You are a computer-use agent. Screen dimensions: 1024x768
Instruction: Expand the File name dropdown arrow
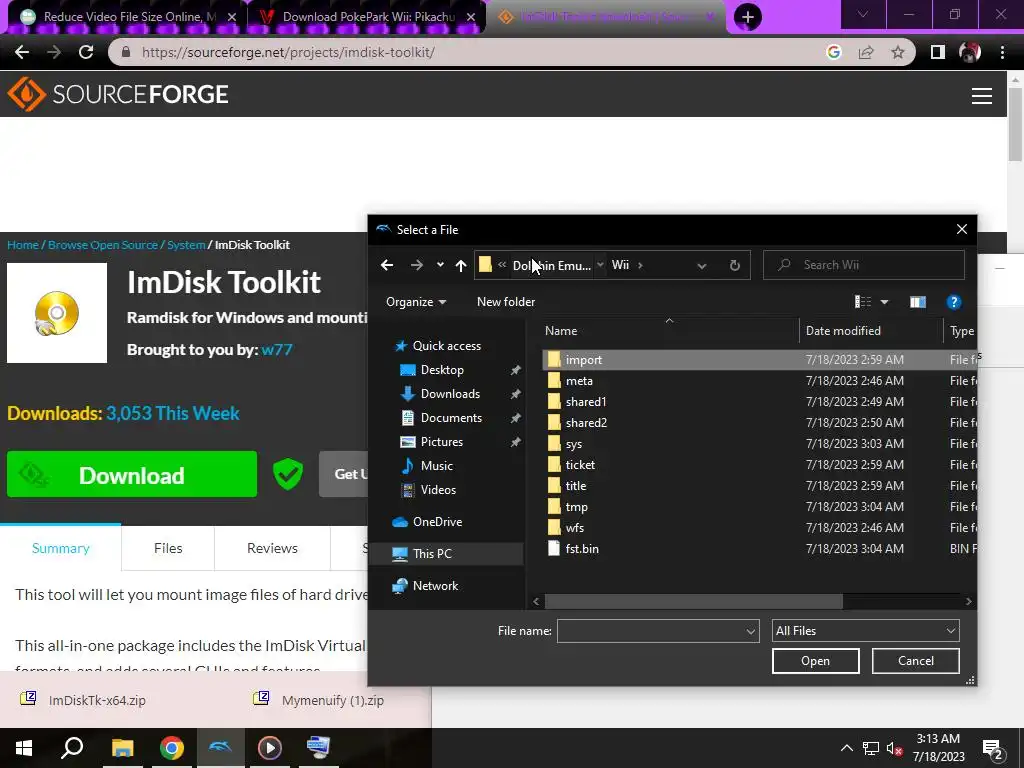750,631
